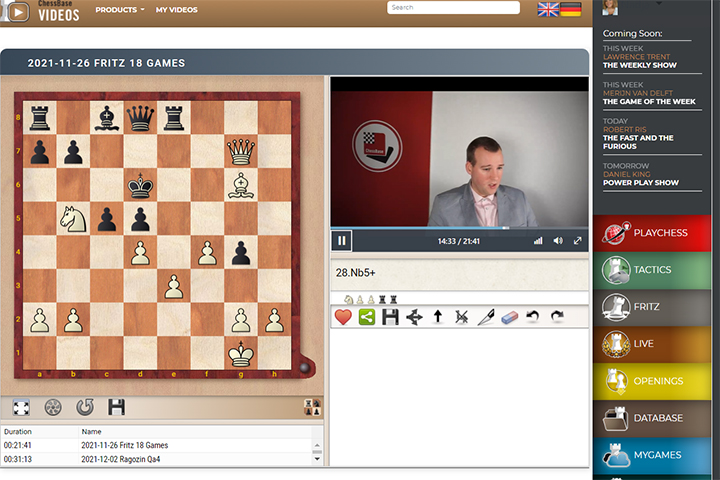Click the board fullscreen expand icon
Screen dimensions: 720x480
[21, 407]
